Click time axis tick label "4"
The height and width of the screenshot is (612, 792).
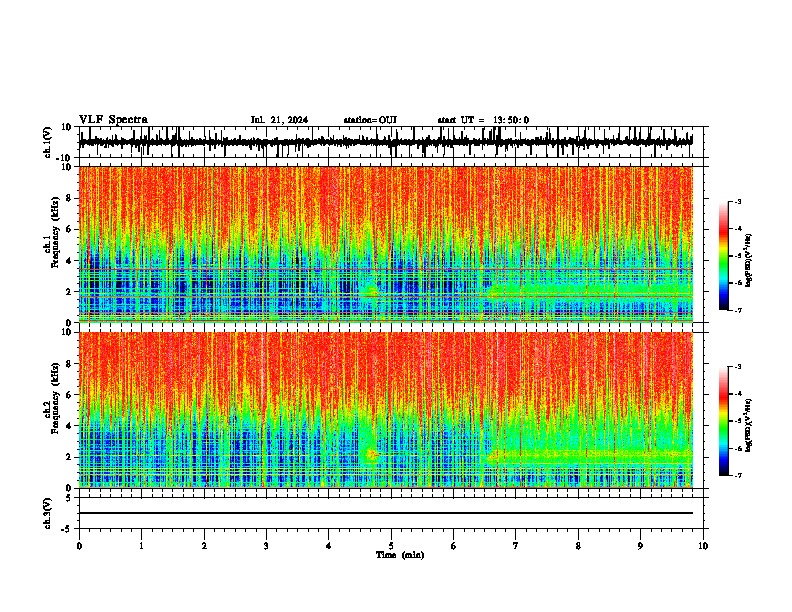(x=329, y=546)
